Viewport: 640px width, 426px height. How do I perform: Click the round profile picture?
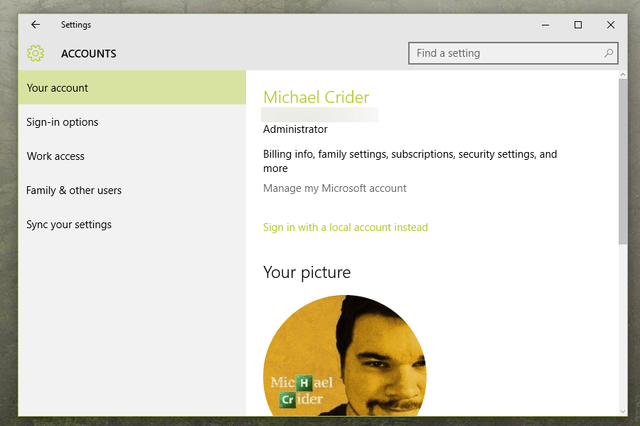click(345, 356)
